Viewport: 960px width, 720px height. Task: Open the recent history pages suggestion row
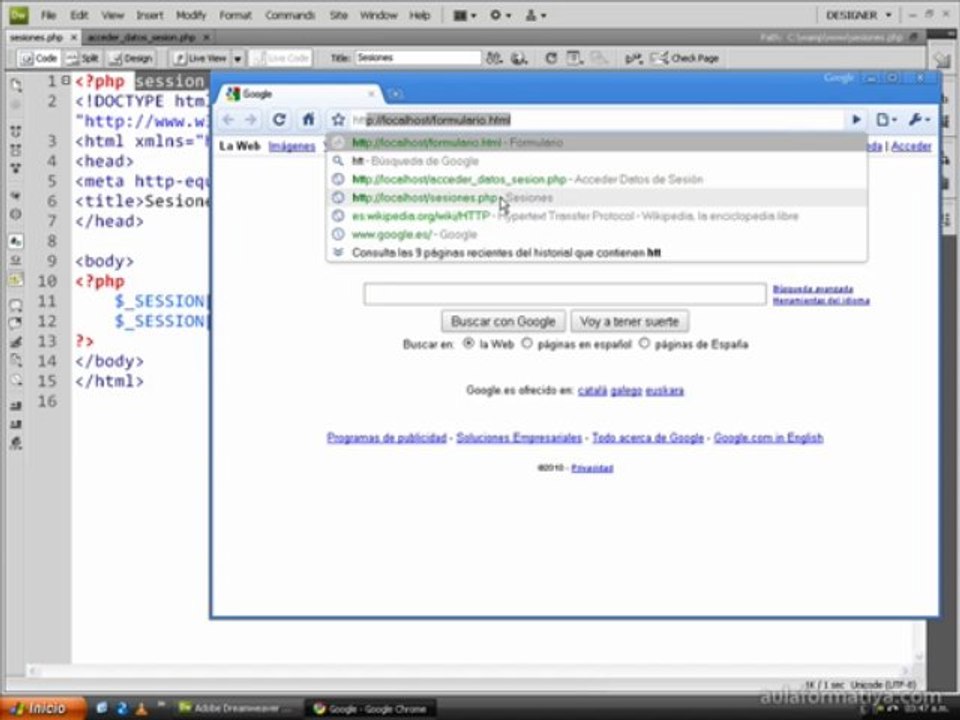pos(597,253)
